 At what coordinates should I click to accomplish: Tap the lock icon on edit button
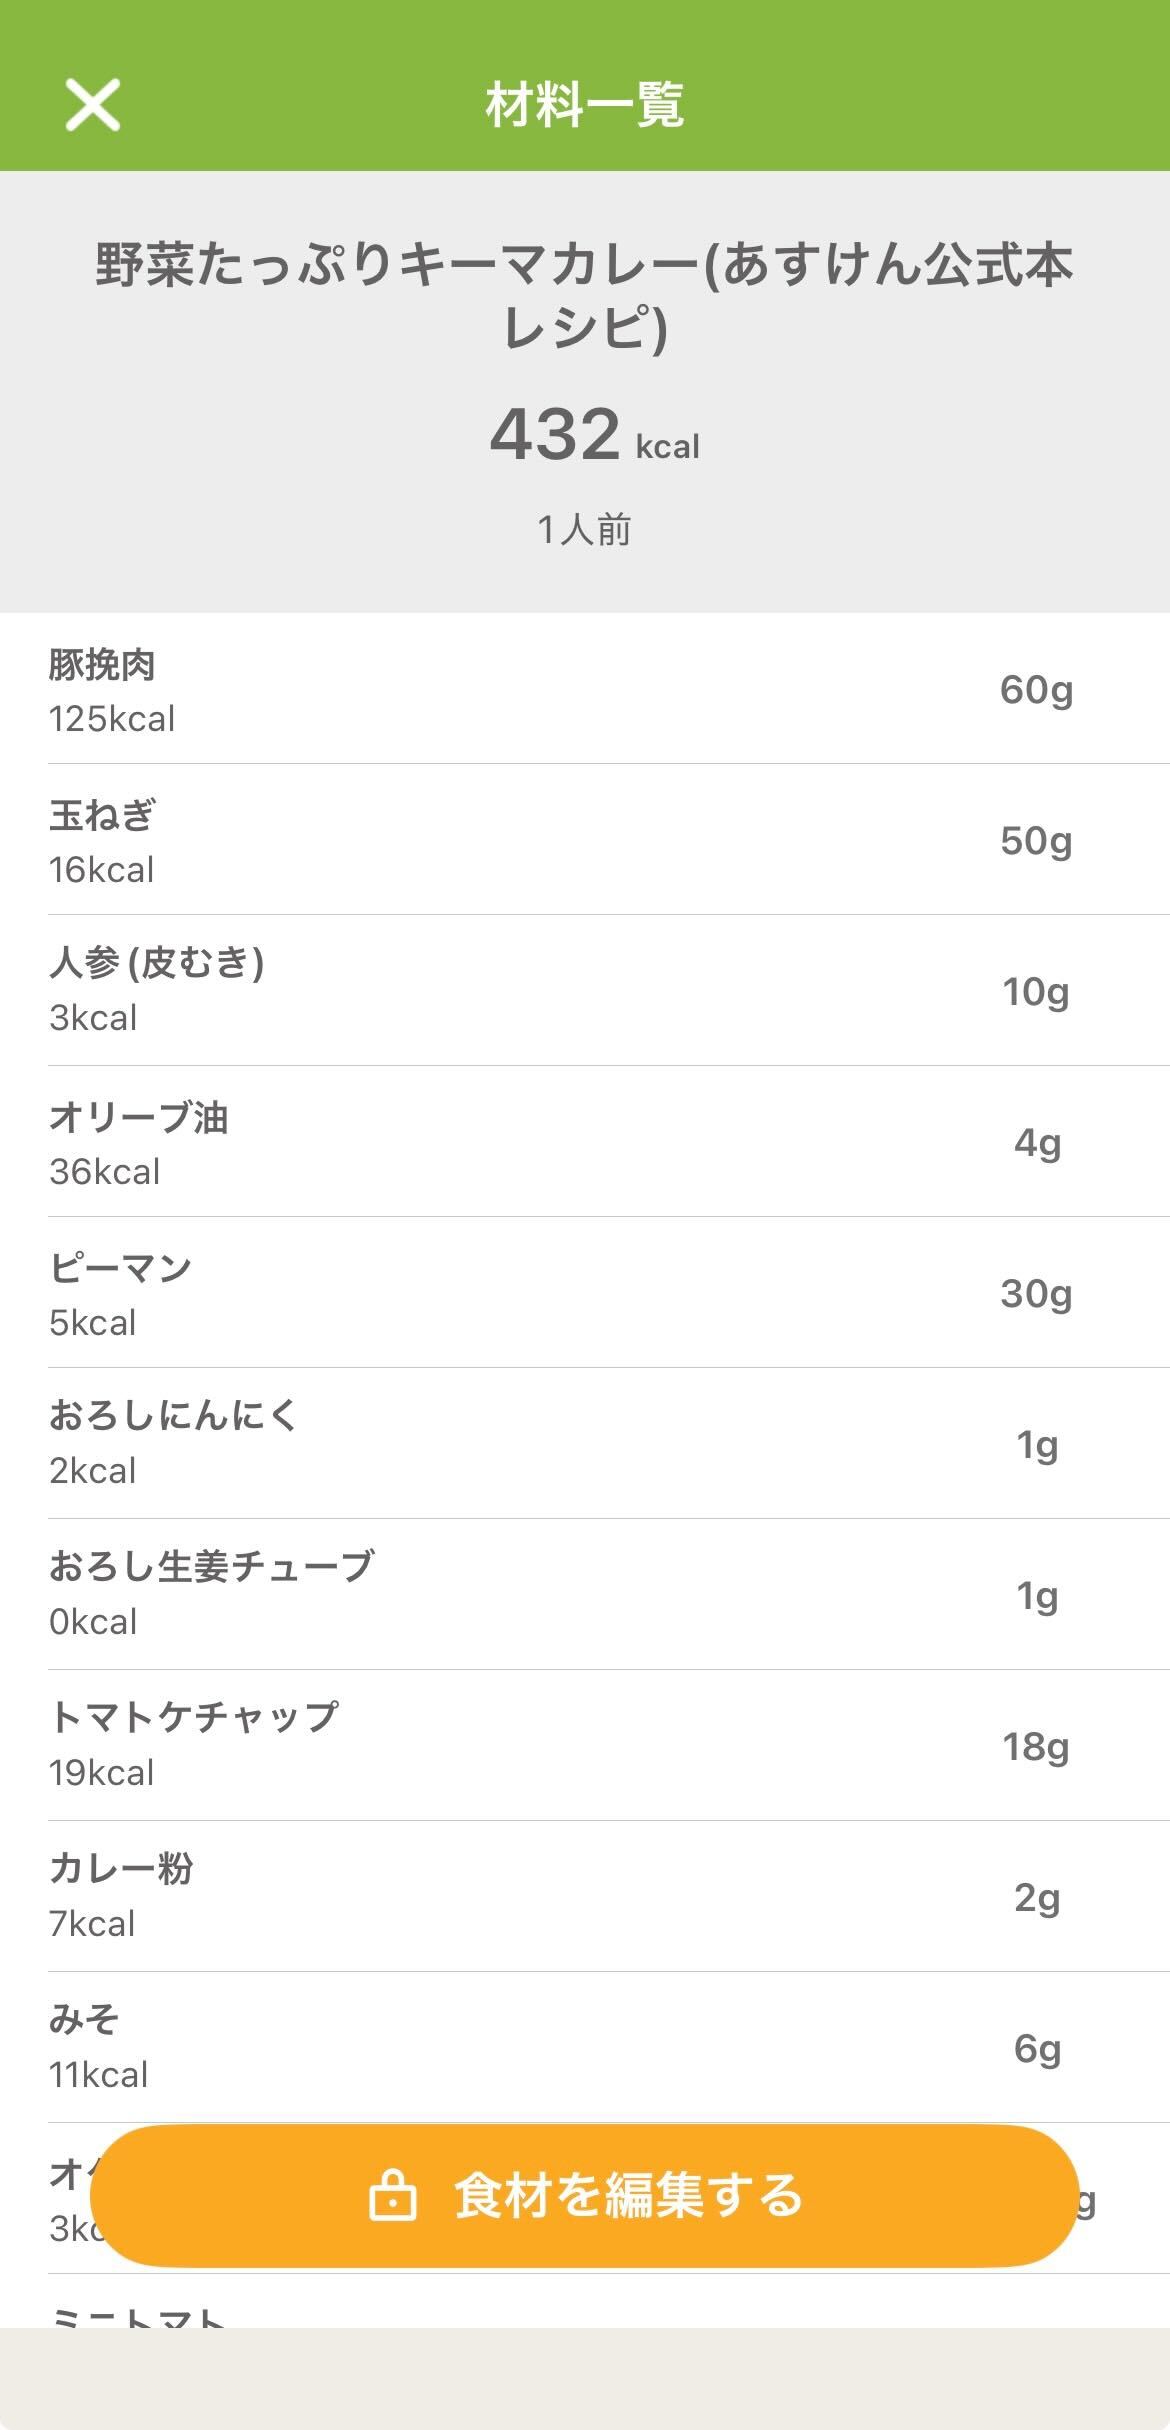tap(392, 2196)
